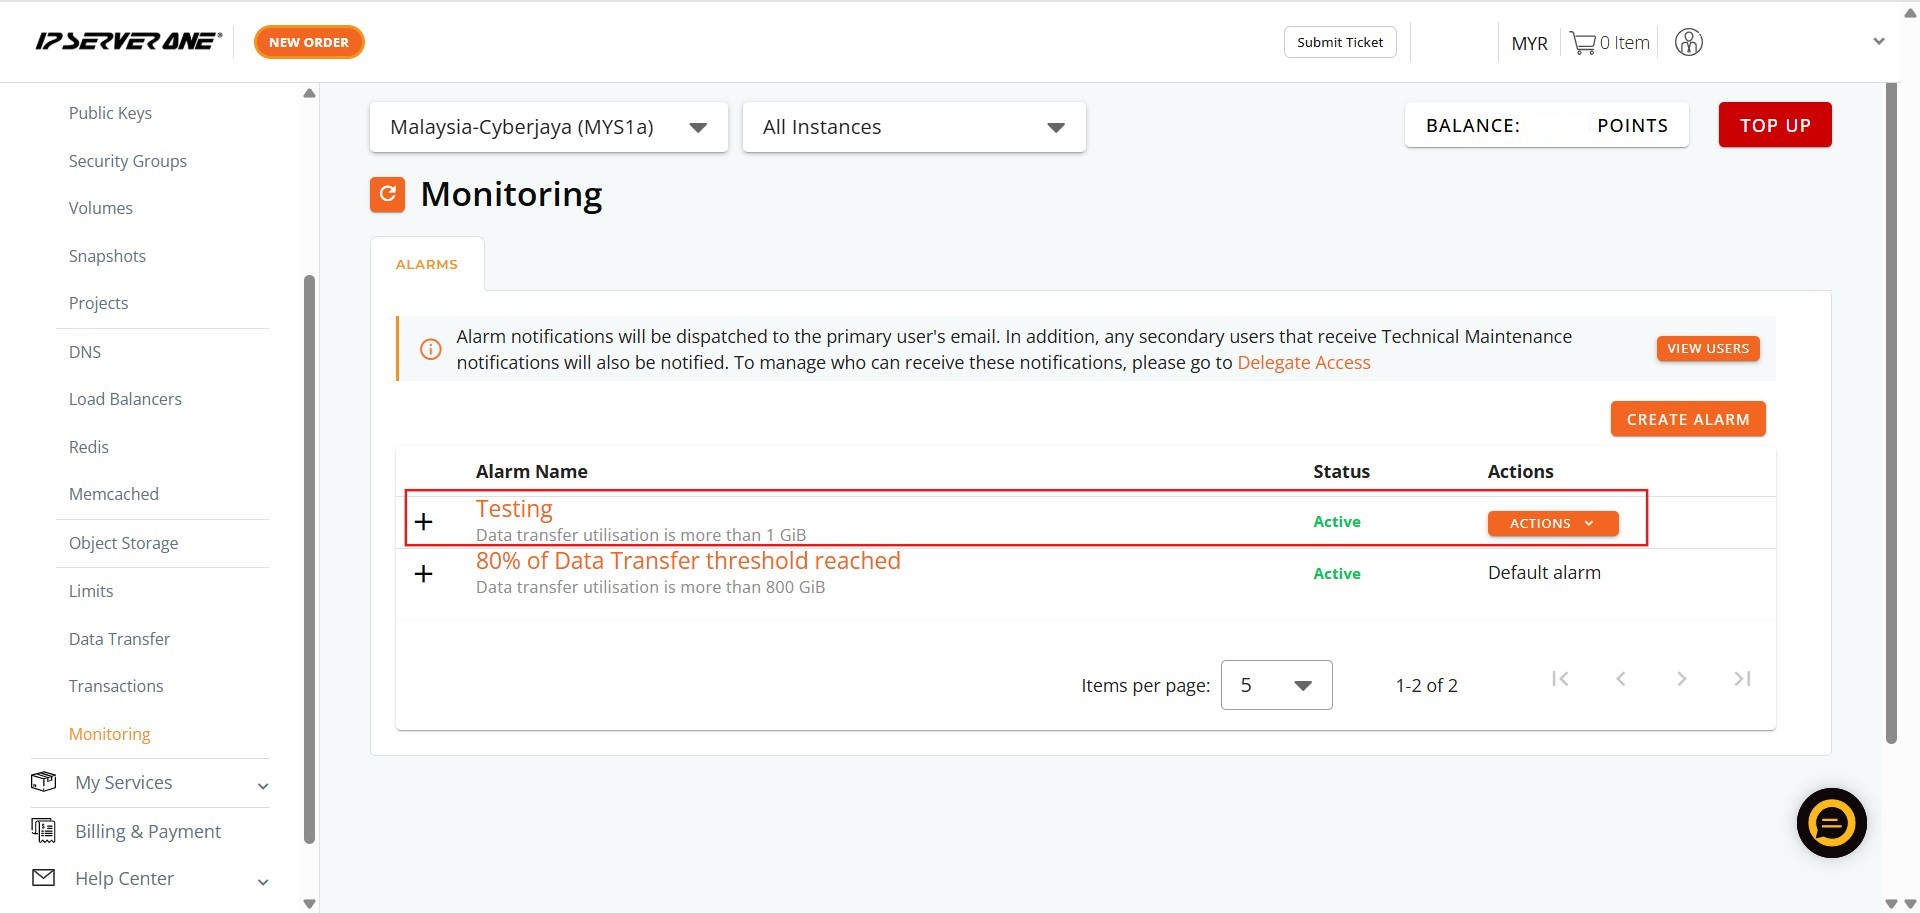Click the orange refresh icon beside Monitoring
Viewport: 1920px width, 913px height.
point(387,194)
